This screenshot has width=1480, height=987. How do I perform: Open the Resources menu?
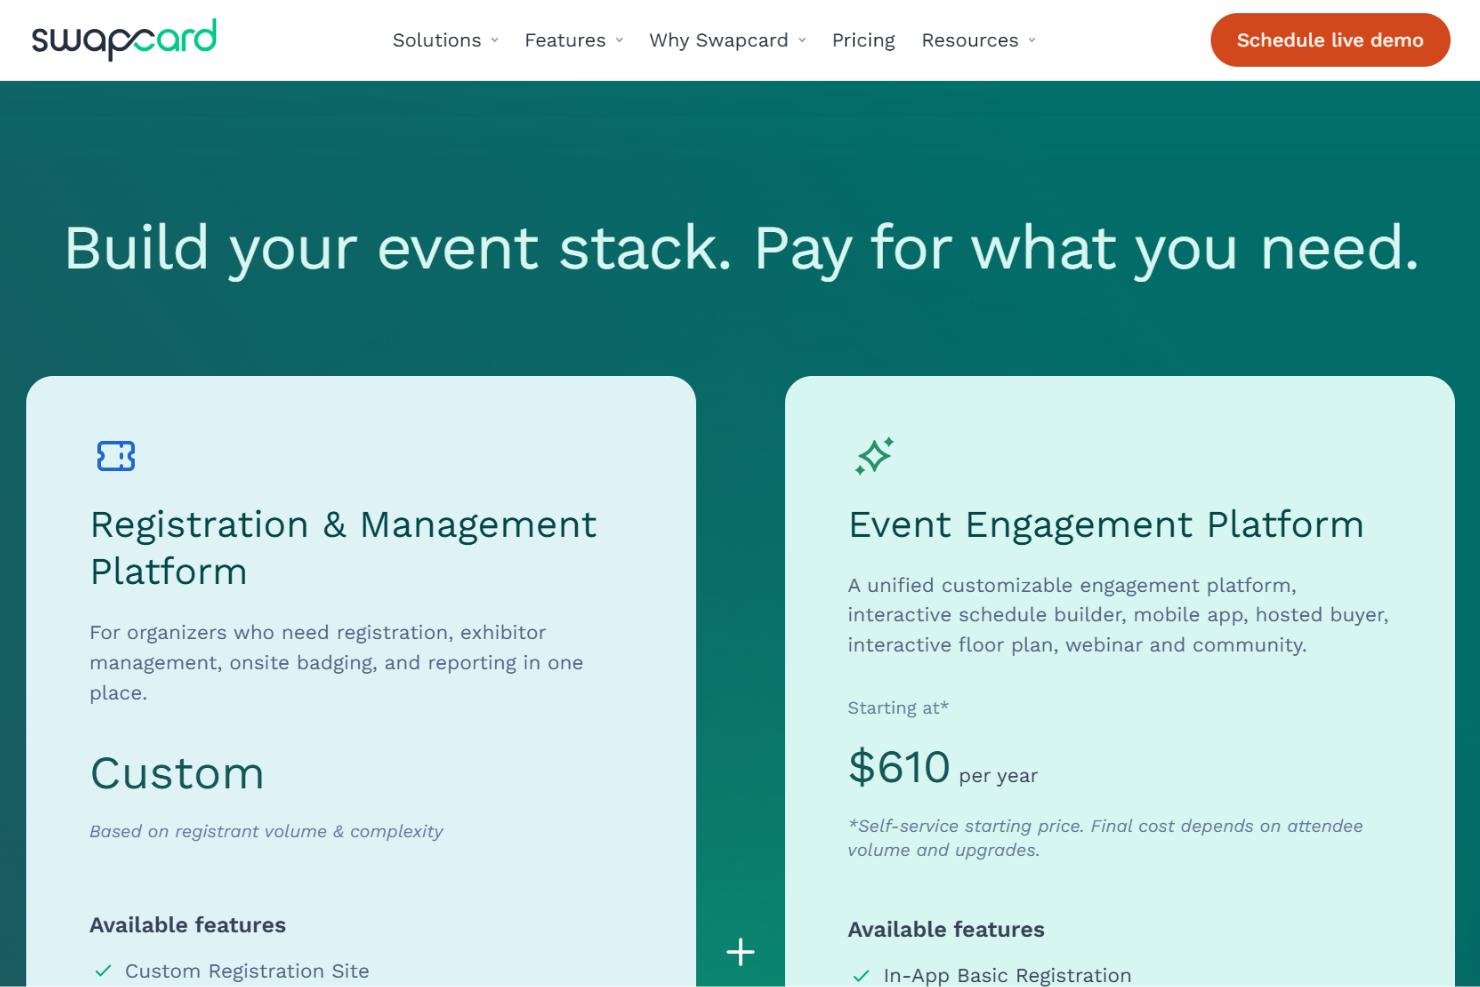click(970, 40)
